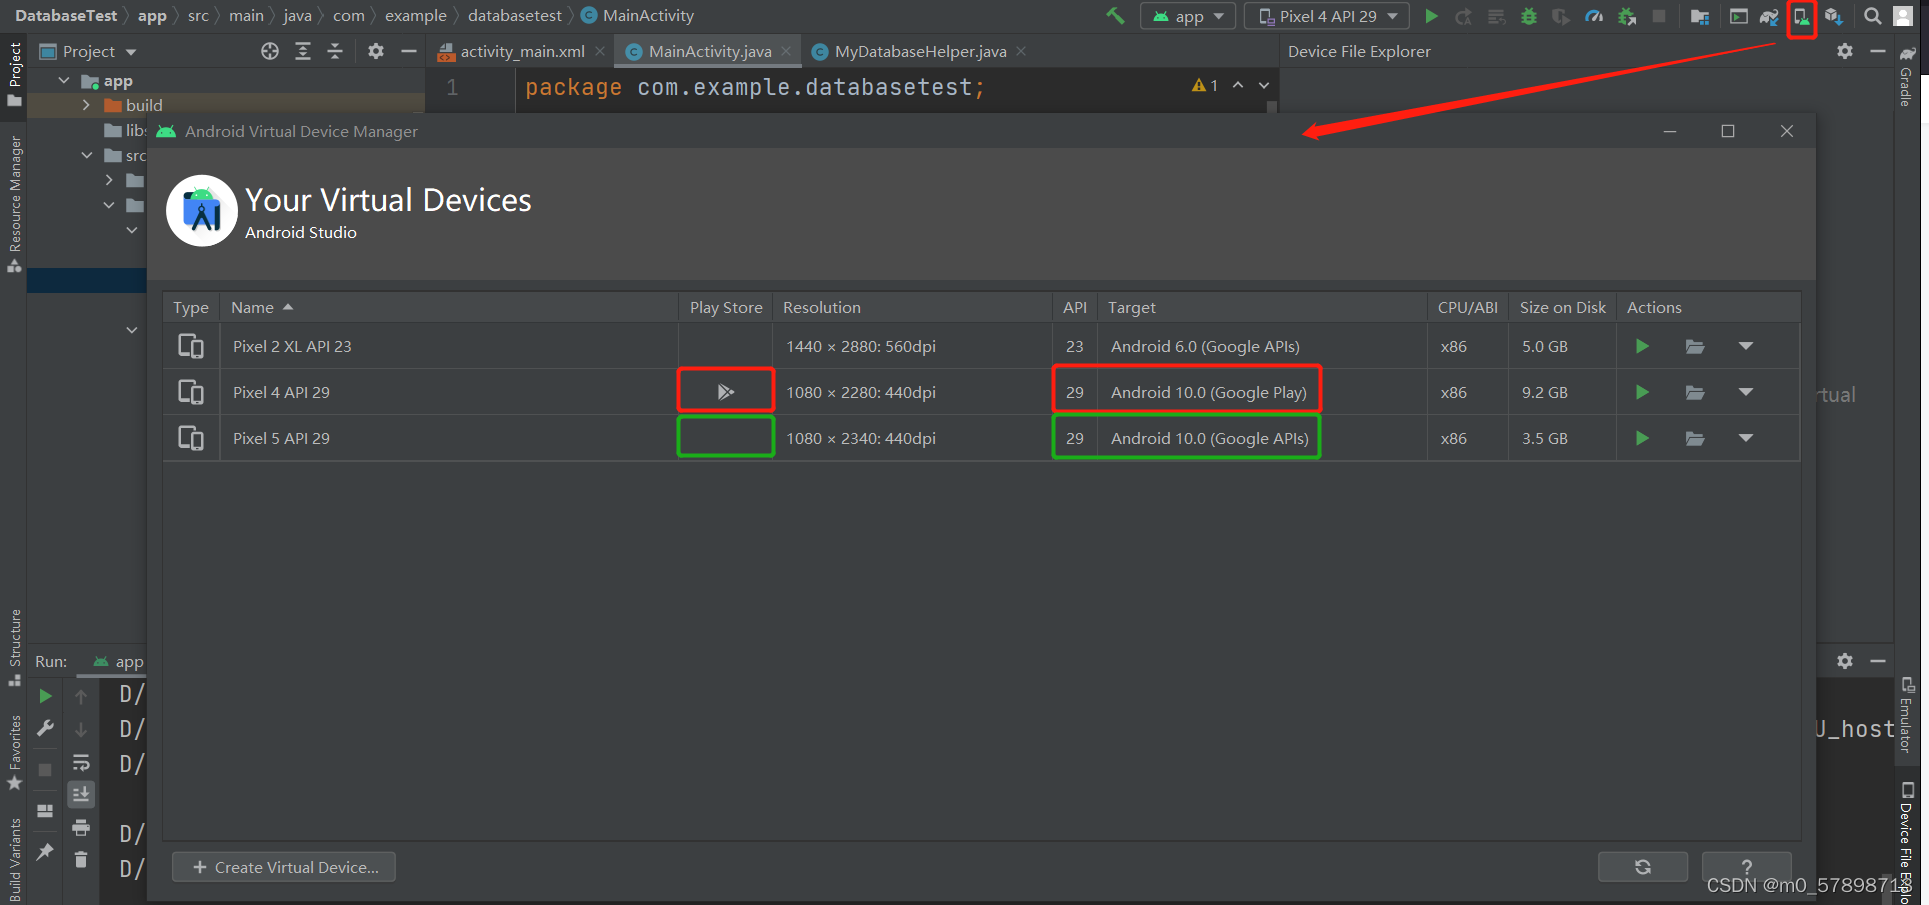Hide the Device File Explorer panel

click(x=1878, y=51)
